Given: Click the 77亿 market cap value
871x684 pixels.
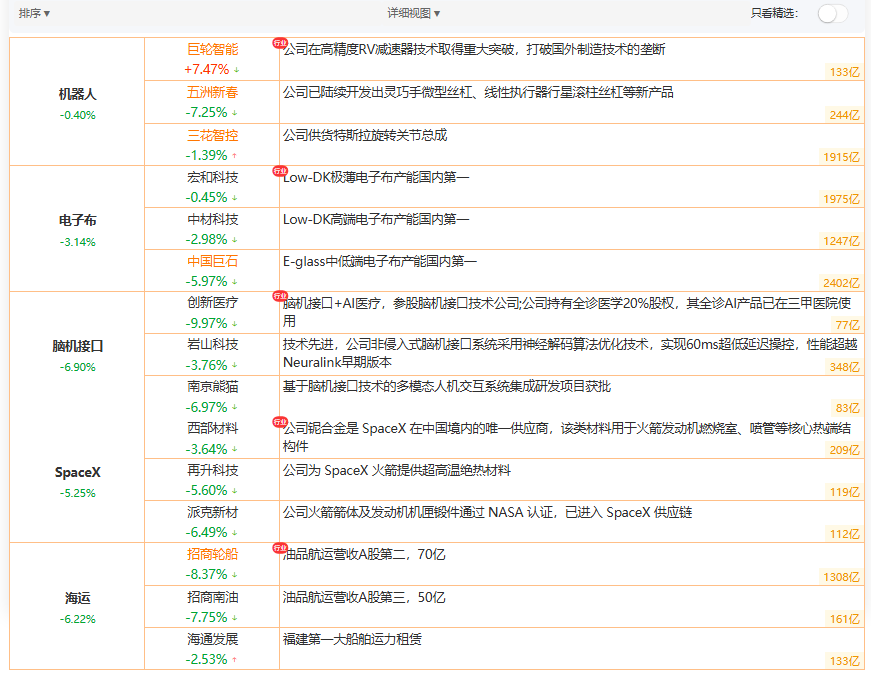Looking at the screenshot, I should pyautogui.click(x=848, y=324).
